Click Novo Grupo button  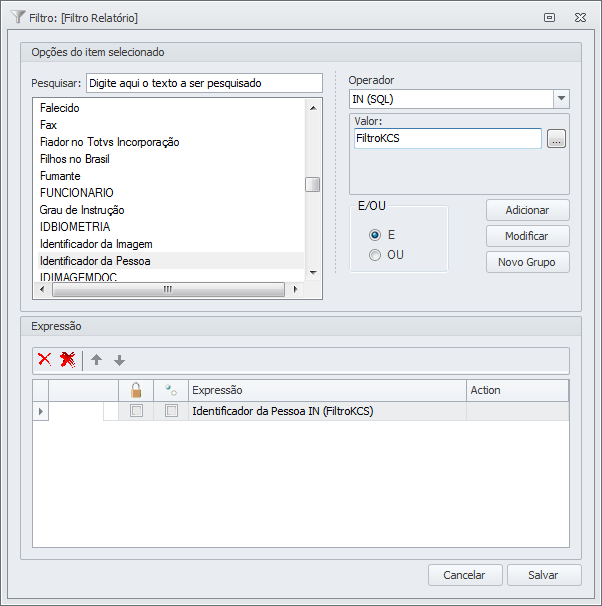click(527, 262)
